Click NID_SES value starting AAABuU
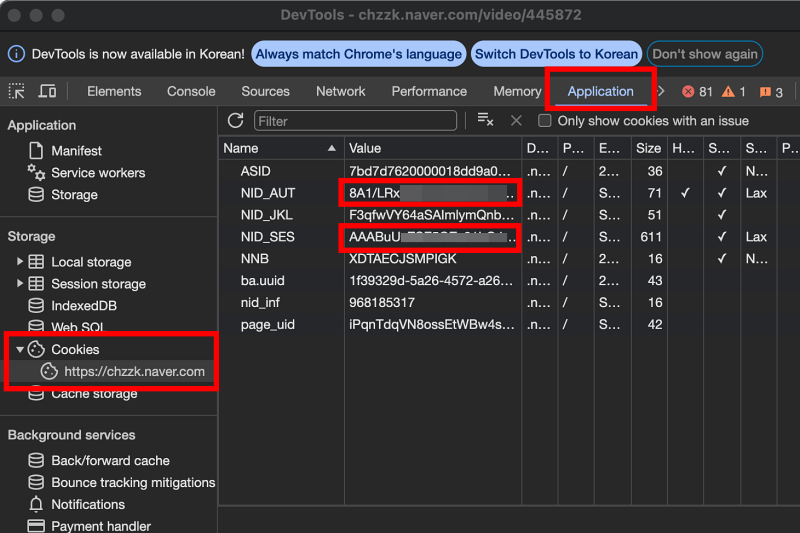Viewport: 800px width, 533px height. click(x=432, y=237)
